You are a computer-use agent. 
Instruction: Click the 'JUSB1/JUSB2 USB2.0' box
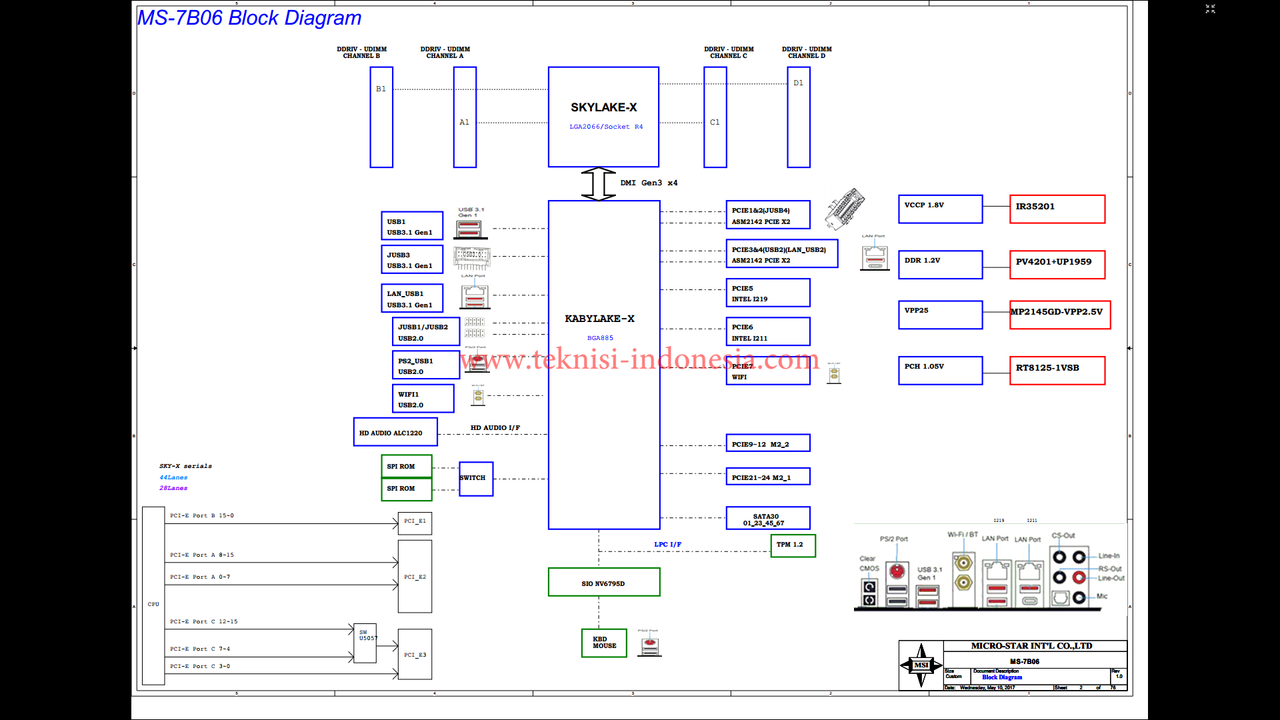pos(426,332)
